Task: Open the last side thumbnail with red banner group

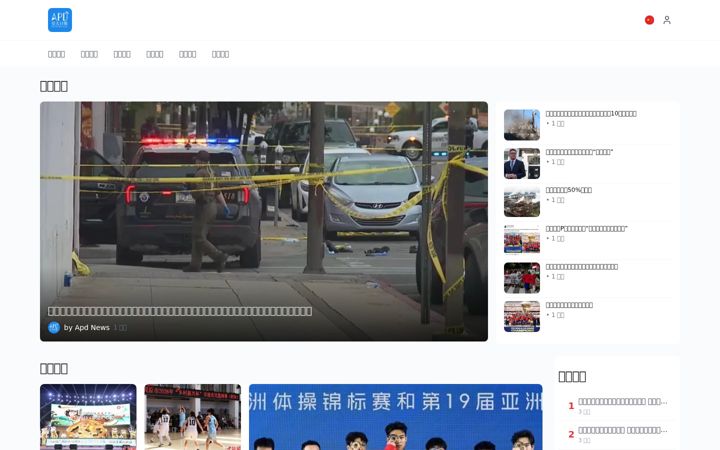Action: pos(522,316)
